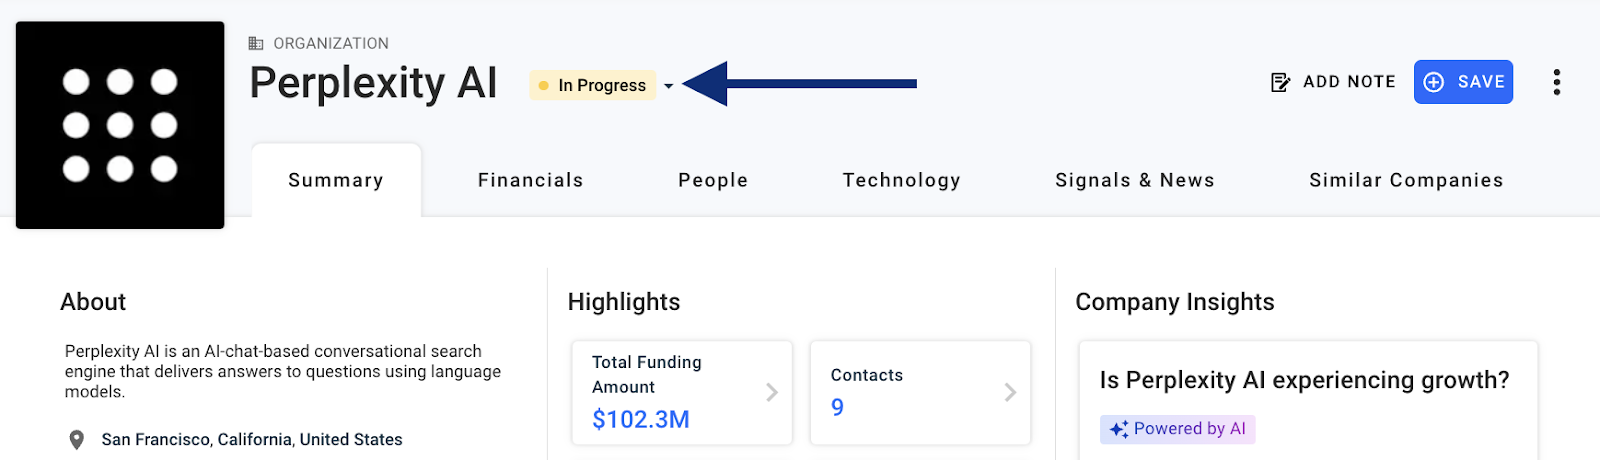Click the ADD NOTE button
The height and width of the screenshot is (460, 1600).
(x=1333, y=82)
